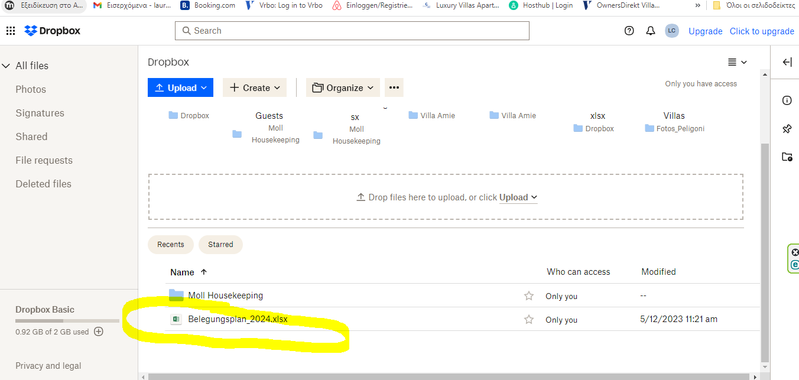Open the Fotos_Peligoni suggested folder
Image resolution: width=799 pixels, height=380 pixels.
tap(674, 128)
